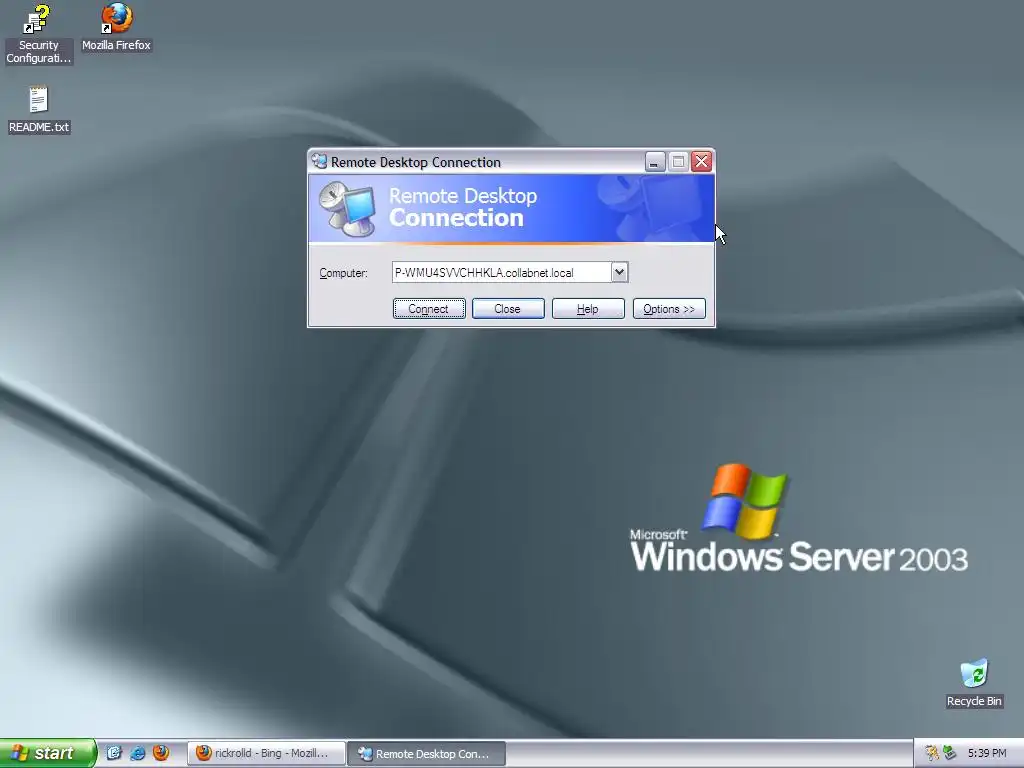The width and height of the screenshot is (1024, 768).
Task: Expand the Options >> section
Action: point(669,309)
